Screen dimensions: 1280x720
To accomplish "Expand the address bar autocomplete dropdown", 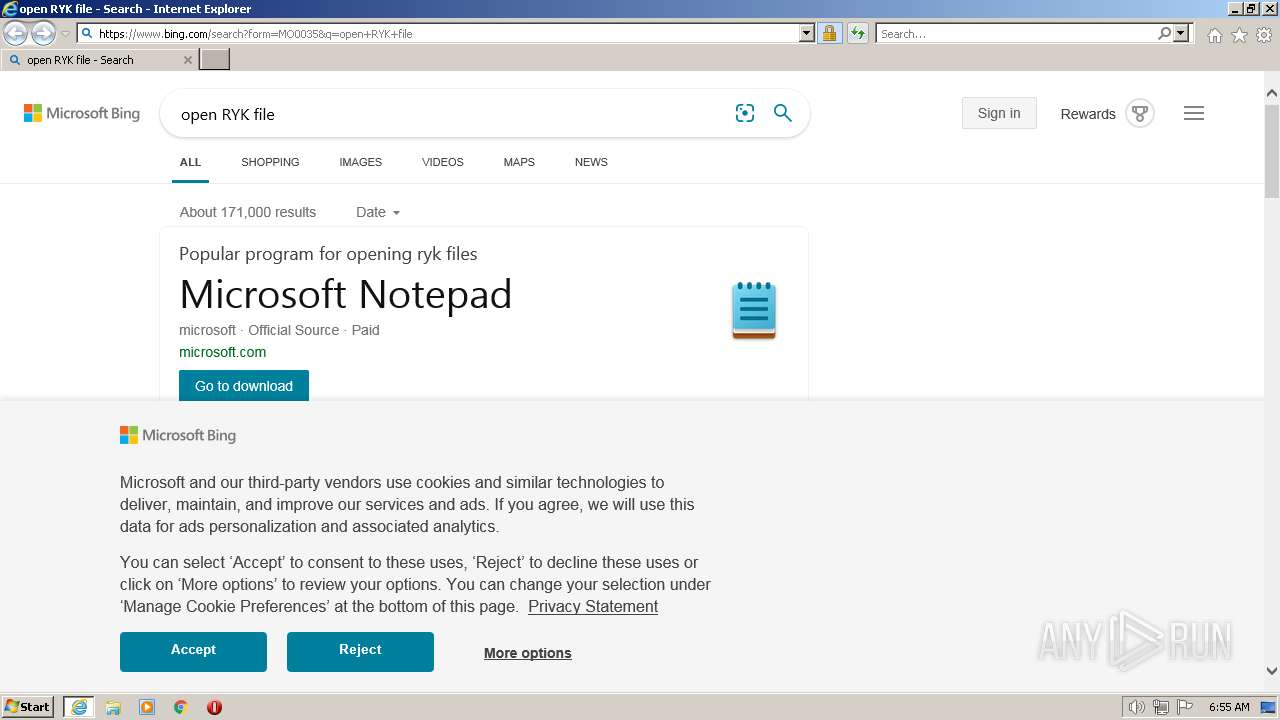I will 807,33.
